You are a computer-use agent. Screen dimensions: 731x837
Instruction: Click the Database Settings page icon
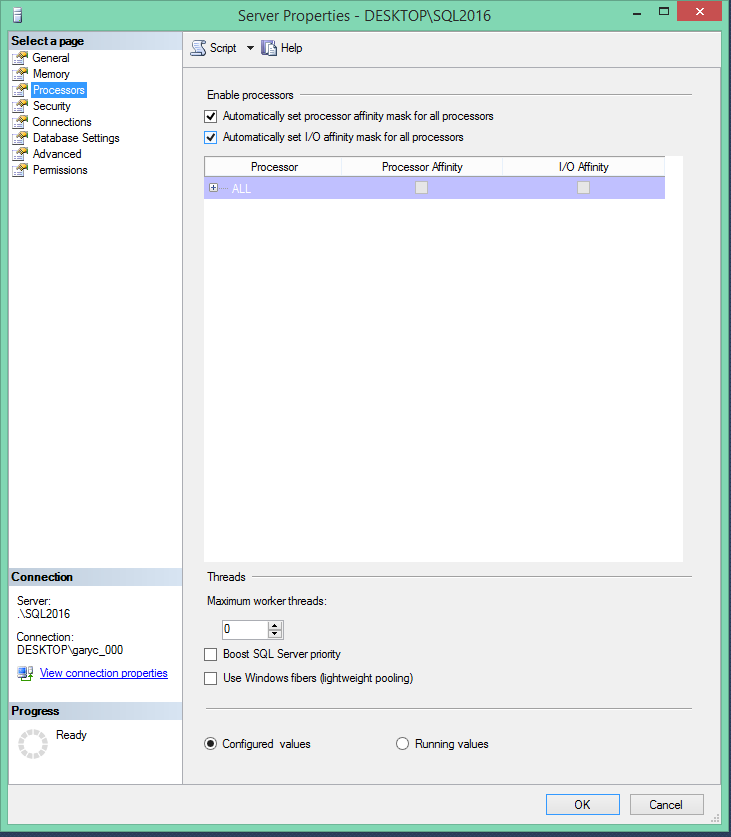(x=20, y=138)
